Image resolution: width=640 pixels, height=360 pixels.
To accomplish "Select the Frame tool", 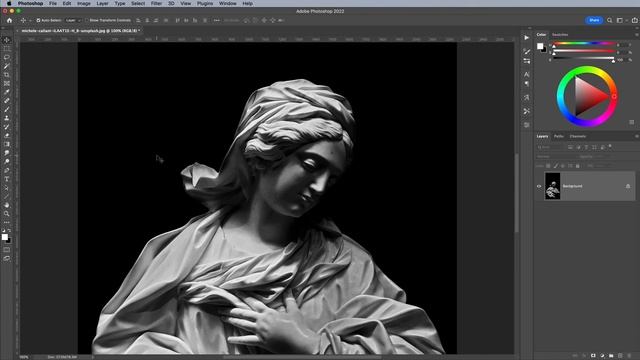I will point(7,83).
